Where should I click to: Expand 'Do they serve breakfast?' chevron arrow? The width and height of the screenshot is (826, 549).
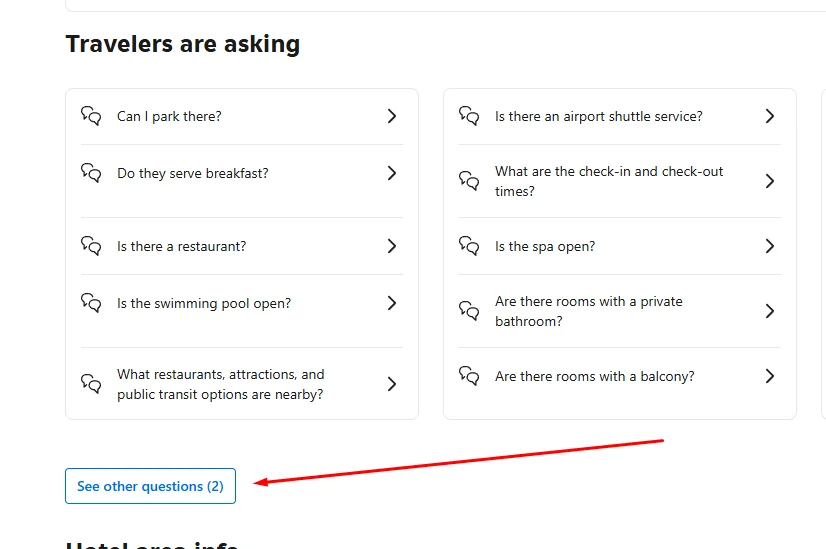point(391,173)
